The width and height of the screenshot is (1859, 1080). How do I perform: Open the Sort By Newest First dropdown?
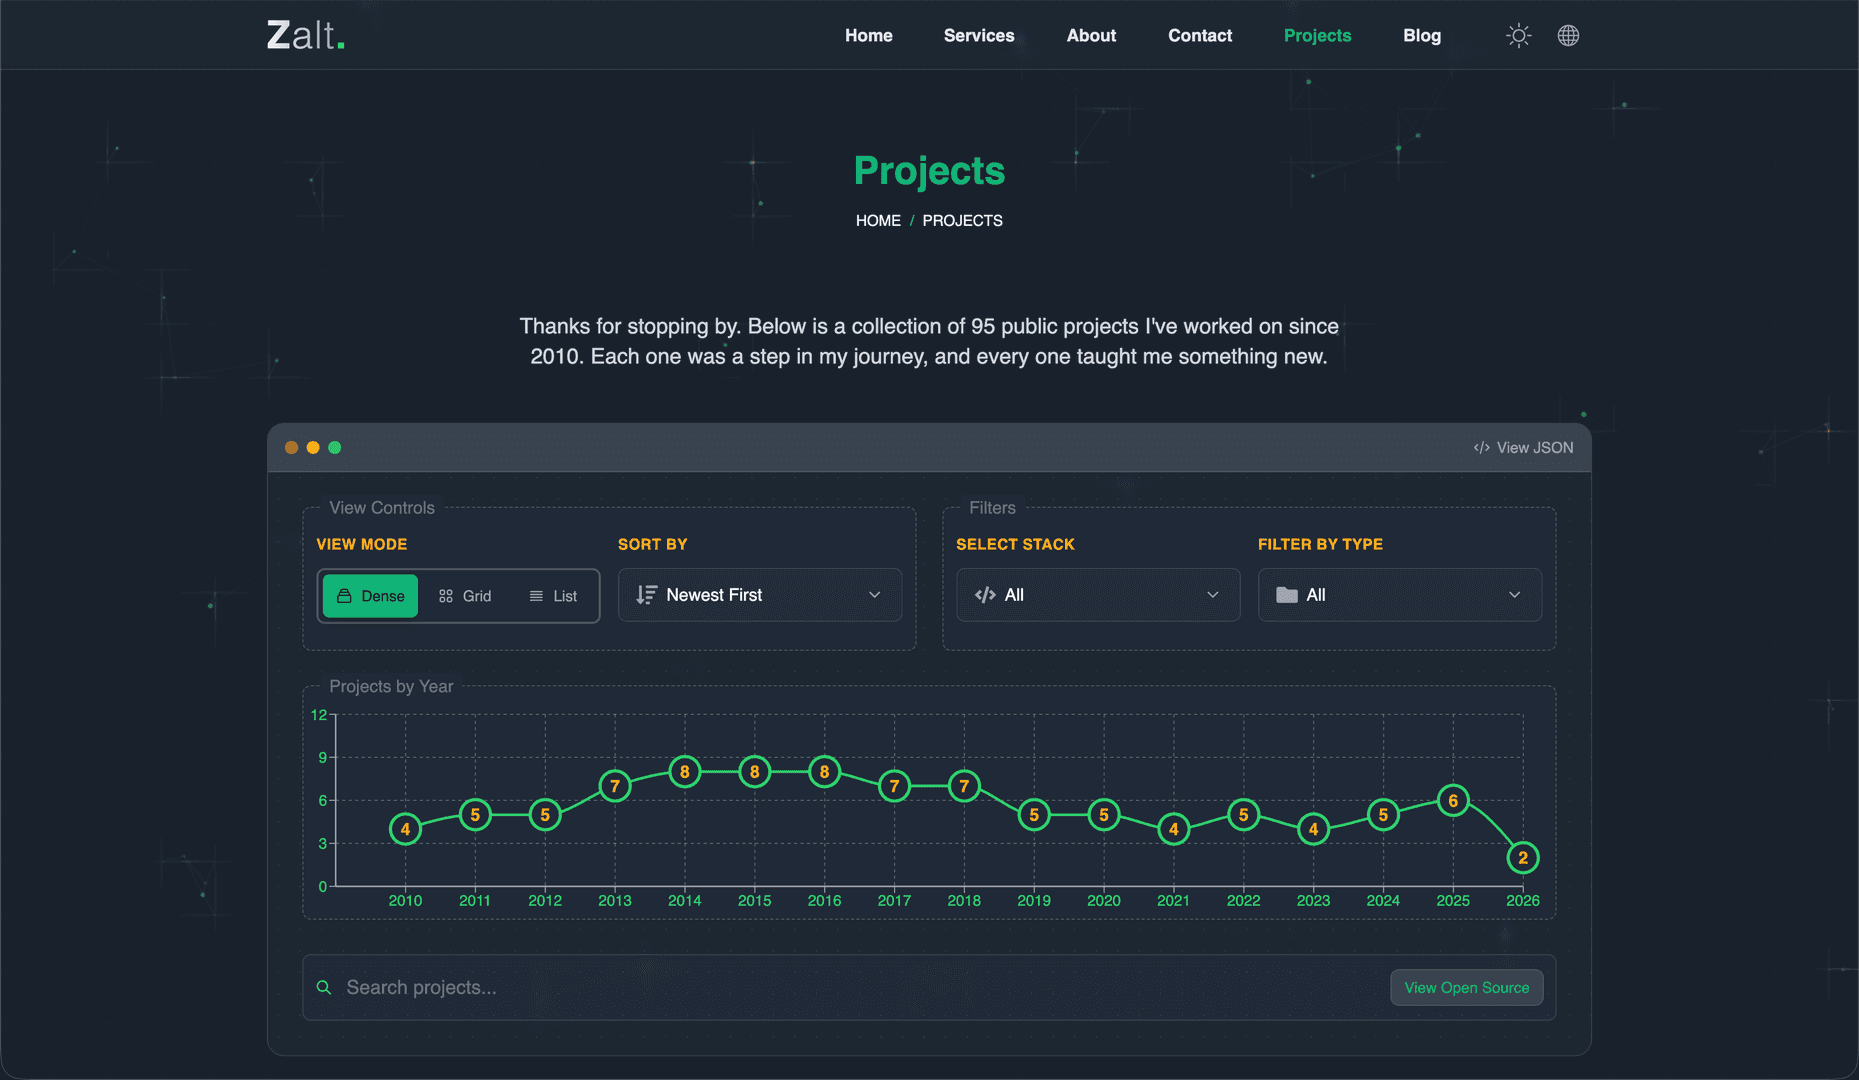point(759,595)
